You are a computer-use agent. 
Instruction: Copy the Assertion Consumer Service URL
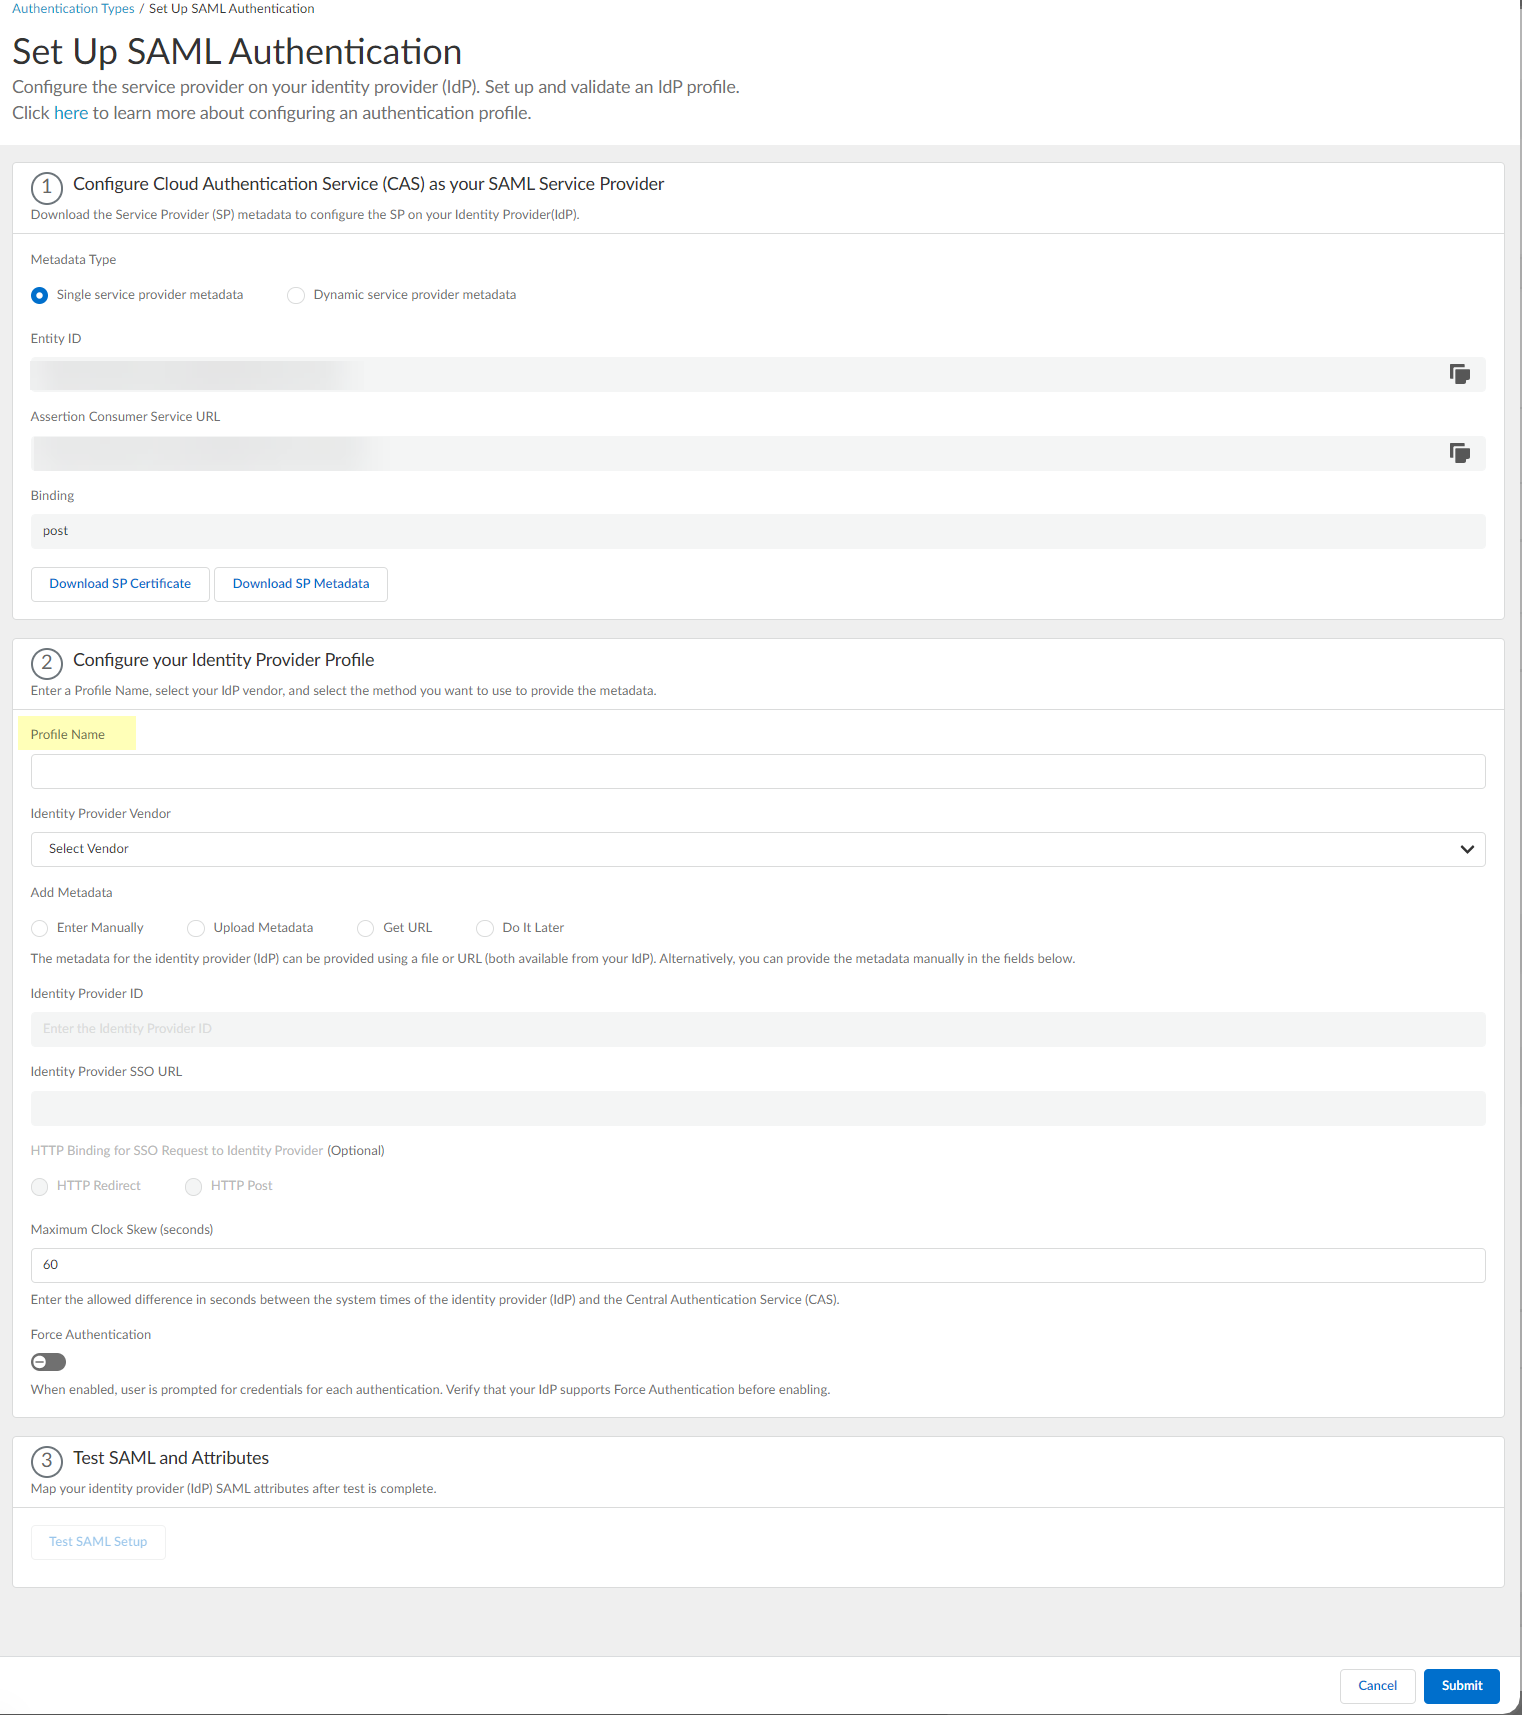coord(1459,453)
